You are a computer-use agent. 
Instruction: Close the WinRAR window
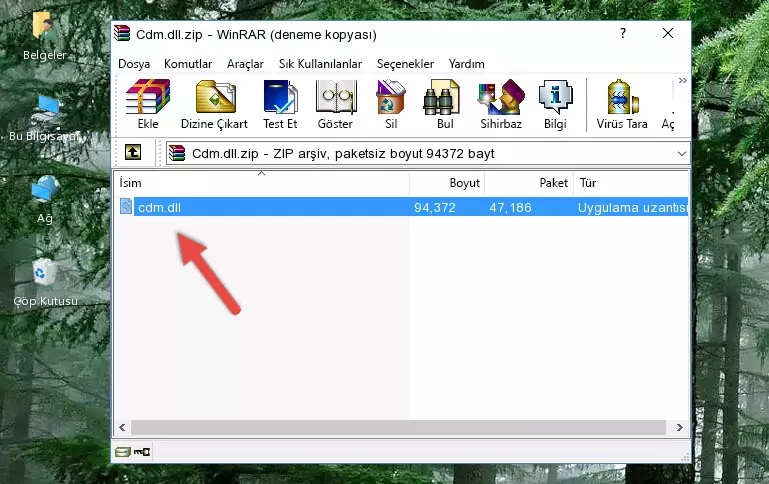667,33
